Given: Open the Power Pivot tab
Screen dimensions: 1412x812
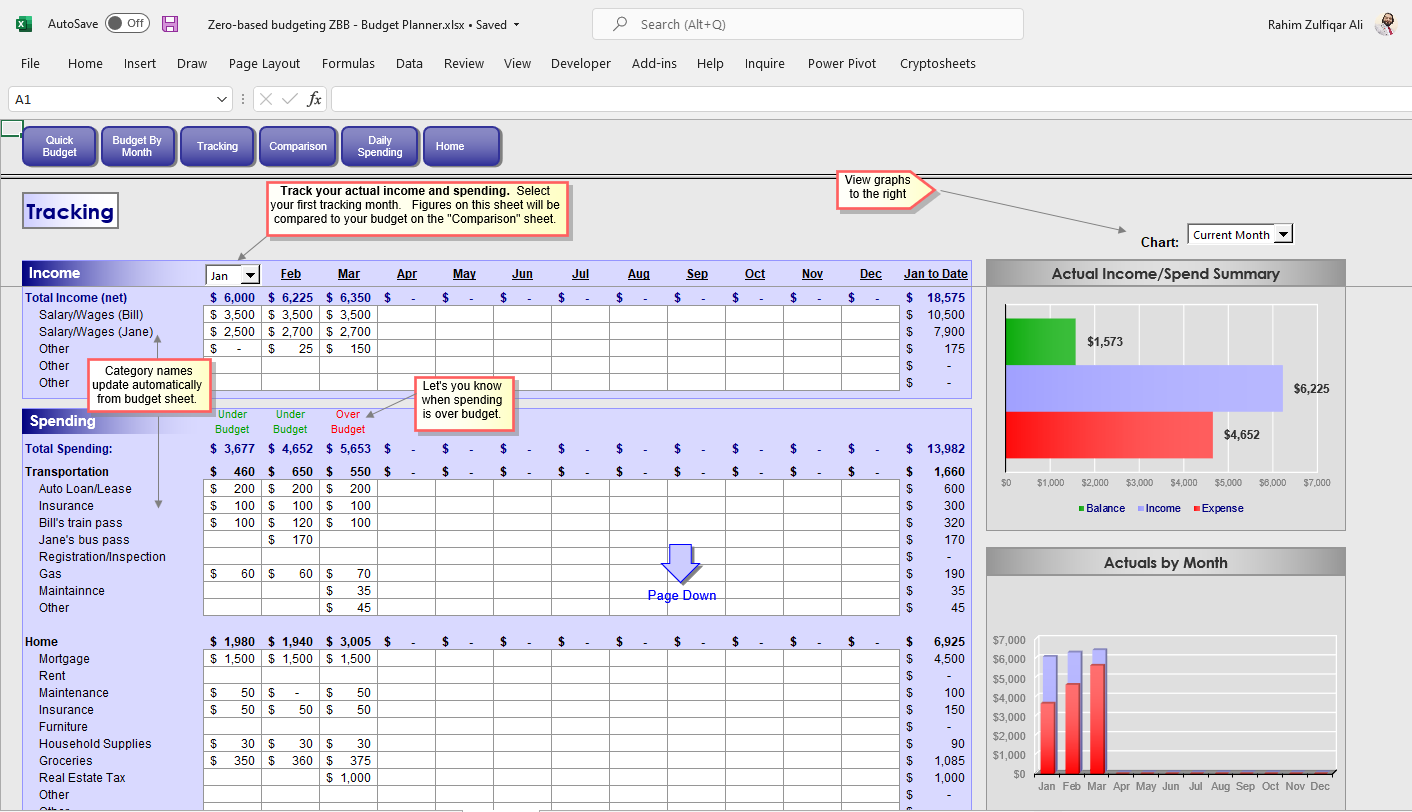Looking at the screenshot, I should tap(842, 63).
